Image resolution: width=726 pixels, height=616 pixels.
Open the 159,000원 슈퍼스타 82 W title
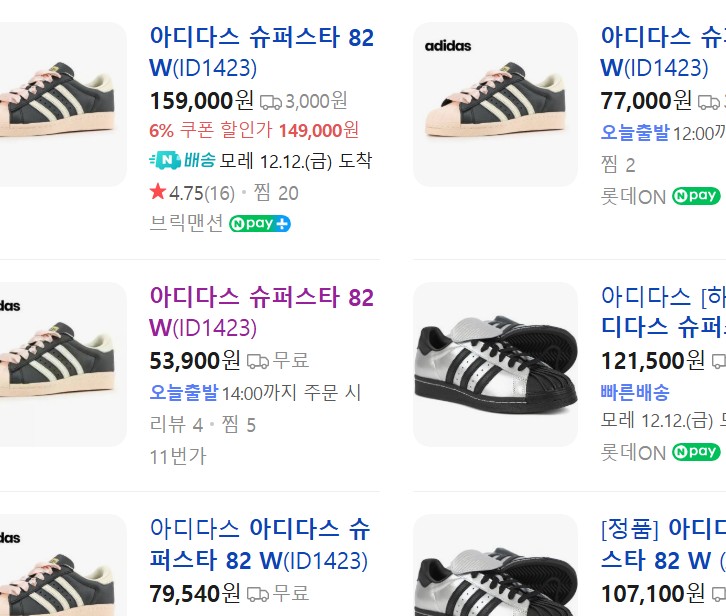tap(261, 52)
